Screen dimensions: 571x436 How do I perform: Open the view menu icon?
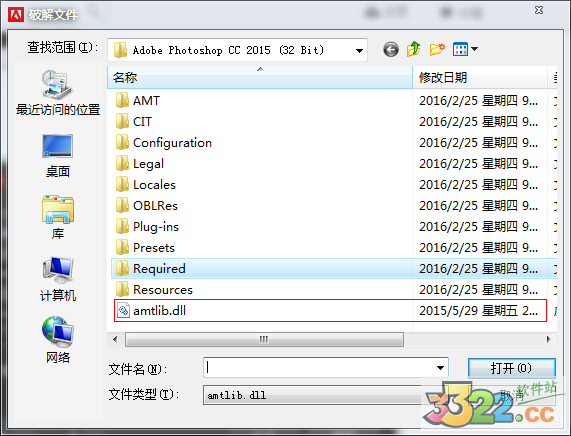460,49
